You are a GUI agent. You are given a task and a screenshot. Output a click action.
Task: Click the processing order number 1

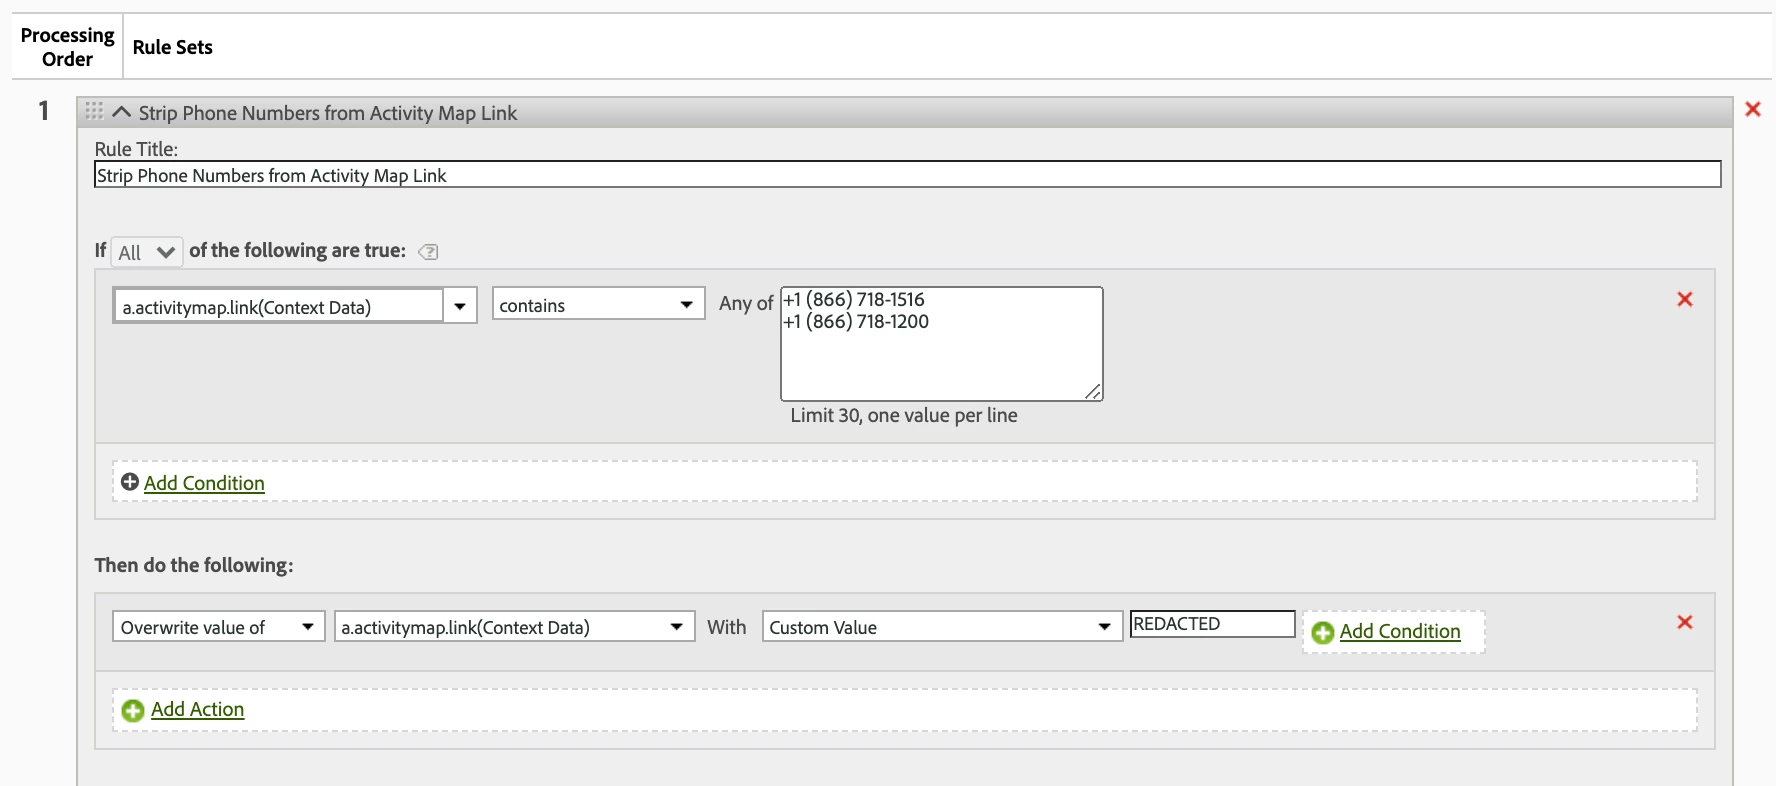click(44, 110)
